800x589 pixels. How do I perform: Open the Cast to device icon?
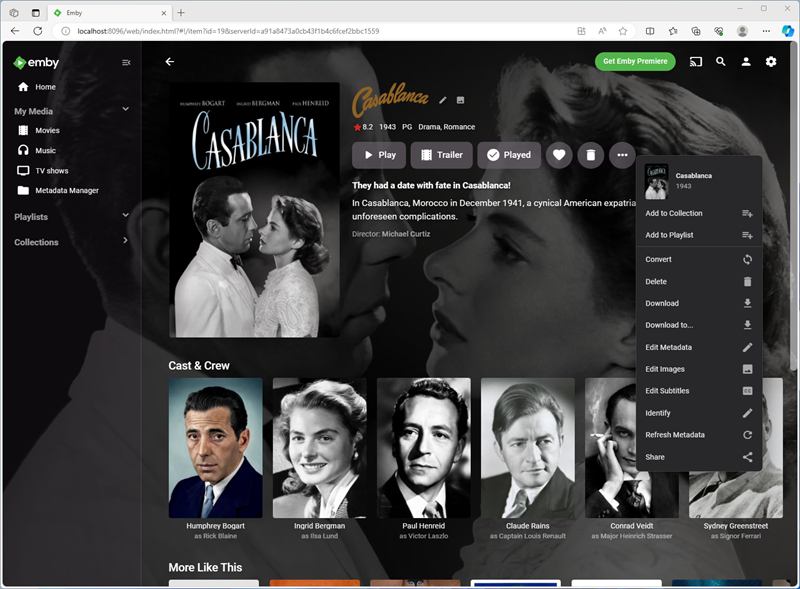[696, 61]
